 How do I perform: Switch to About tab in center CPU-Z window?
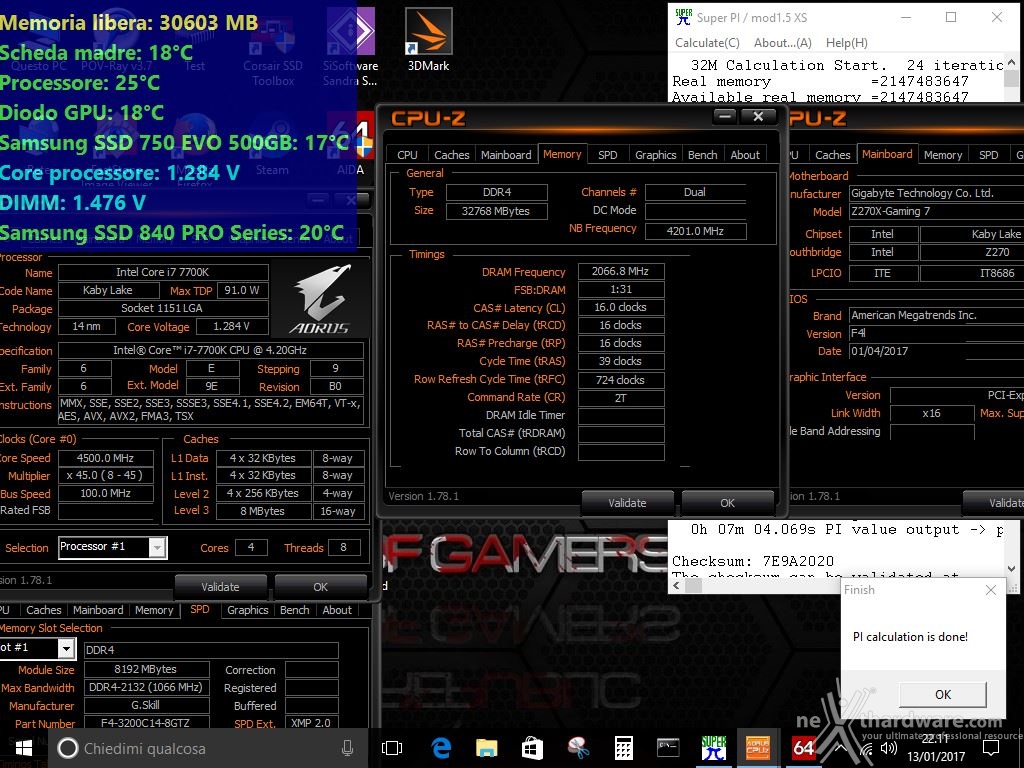coord(744,155)
